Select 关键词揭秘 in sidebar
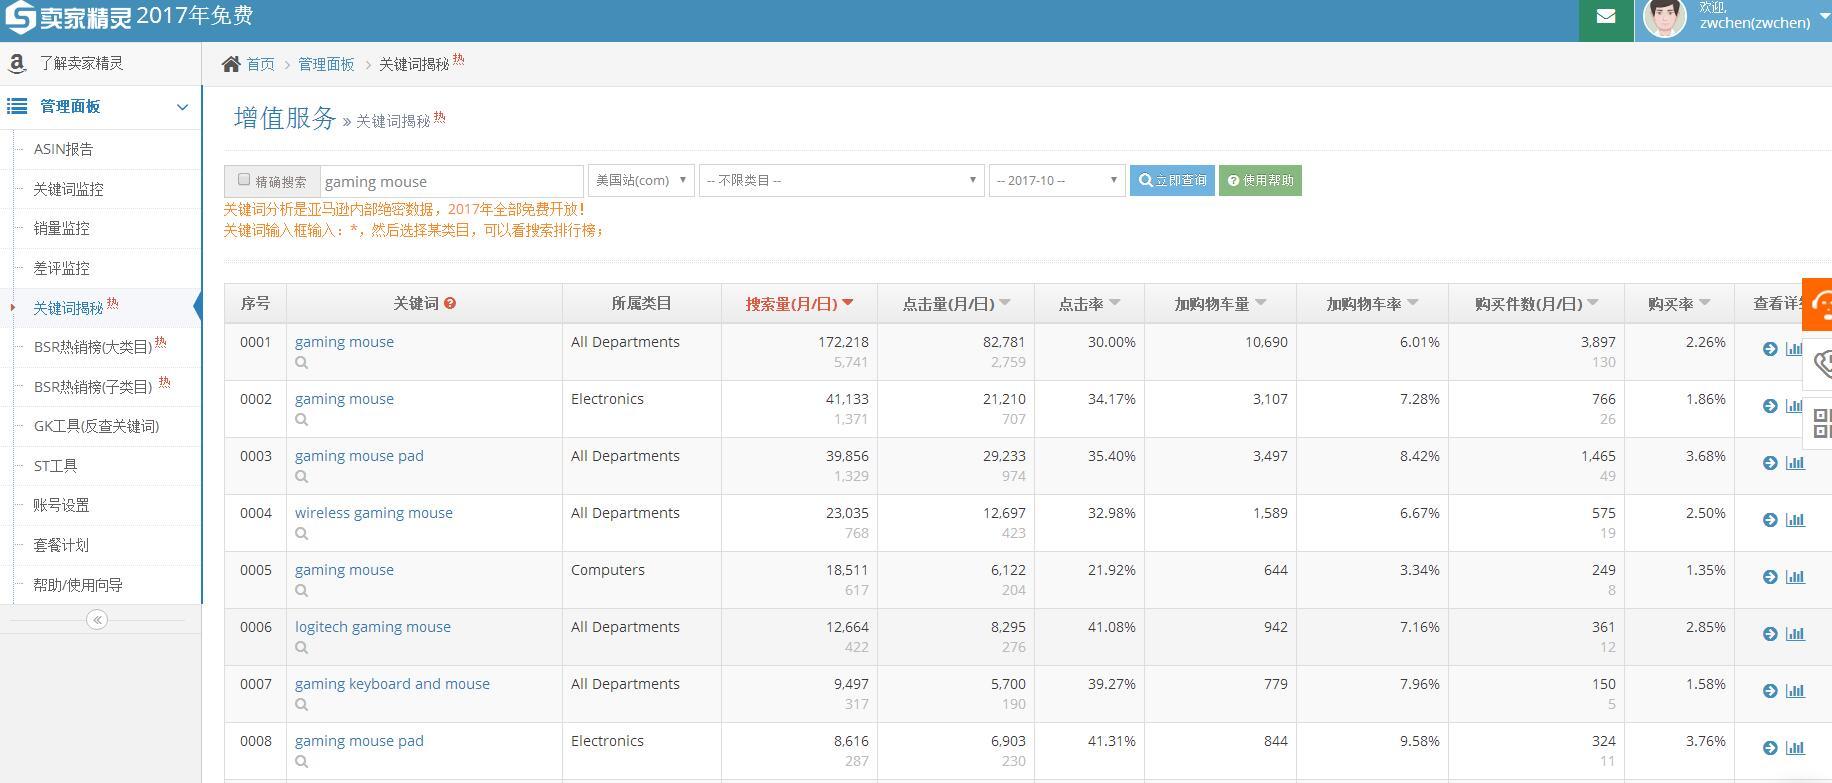 tap(68, 308)
